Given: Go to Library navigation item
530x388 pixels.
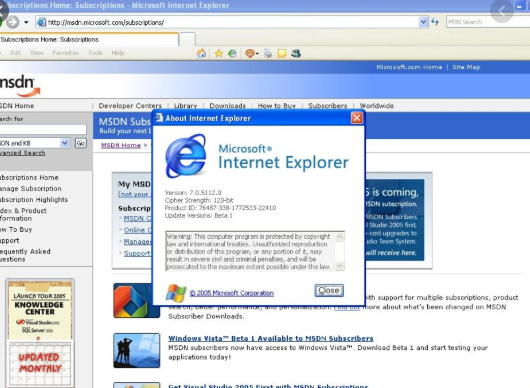Looking at the screenshot, I should (x=185, y=106).
